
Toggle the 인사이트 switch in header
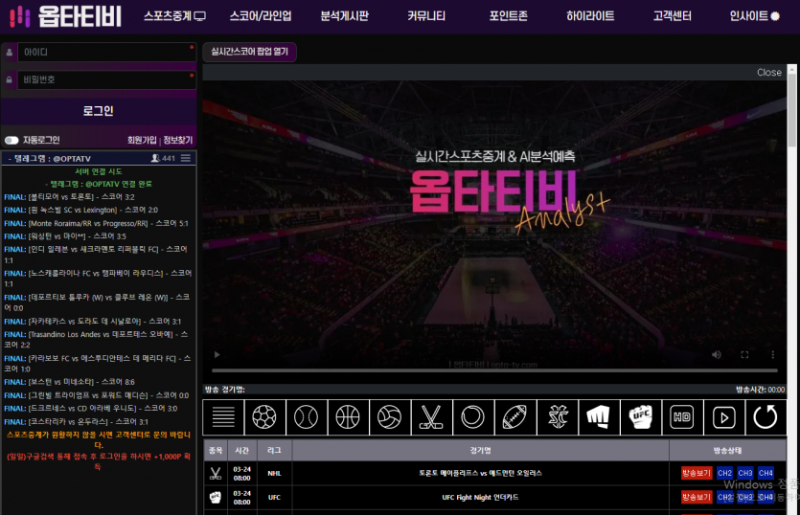[x=775, y=16]
